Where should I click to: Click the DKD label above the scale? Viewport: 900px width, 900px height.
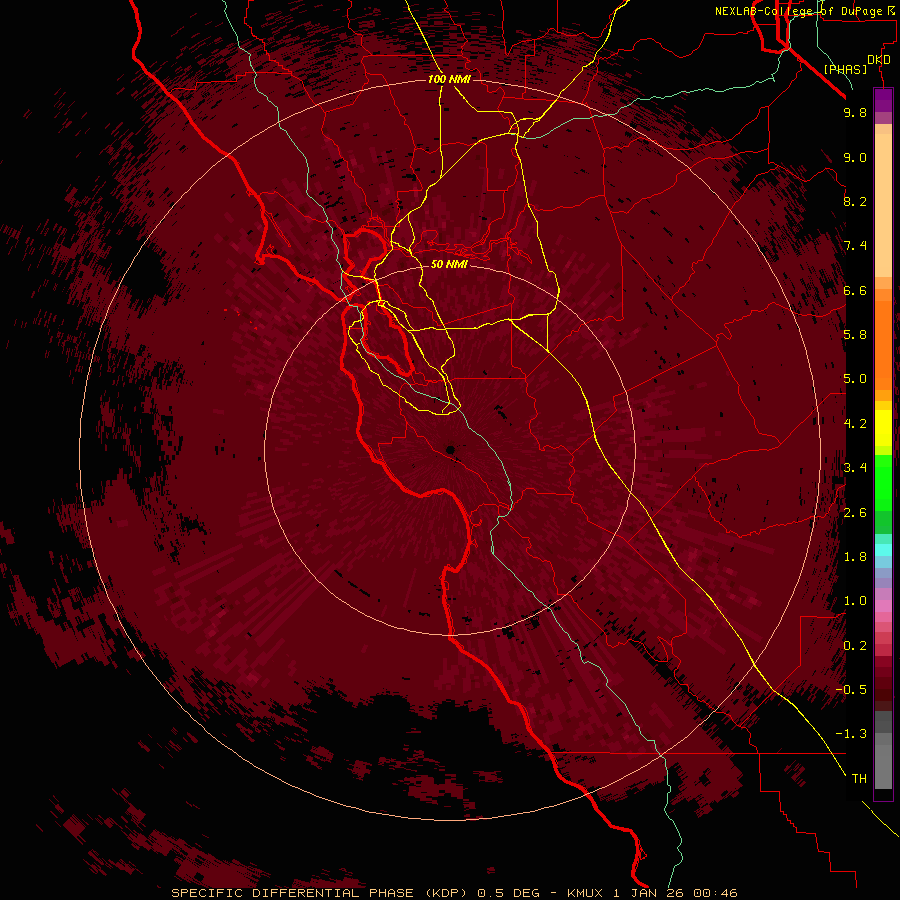(x=879, y=60)
